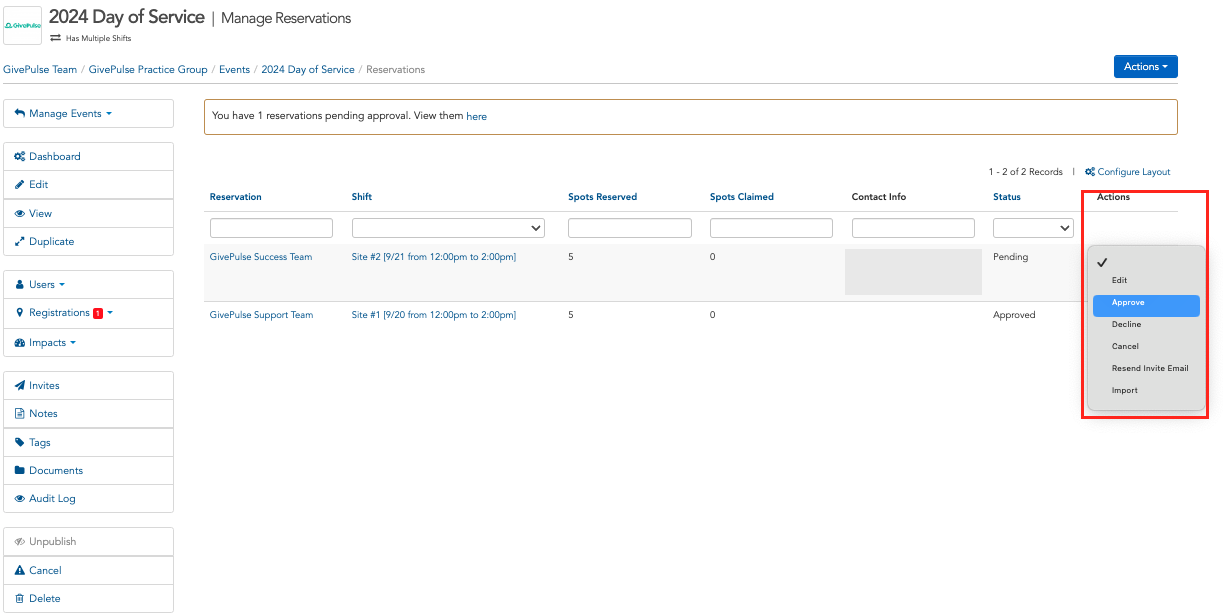Screen dimensions: 1223x615
Task: Choose Edit in the actions popup menu
Action: (1146, 280)
